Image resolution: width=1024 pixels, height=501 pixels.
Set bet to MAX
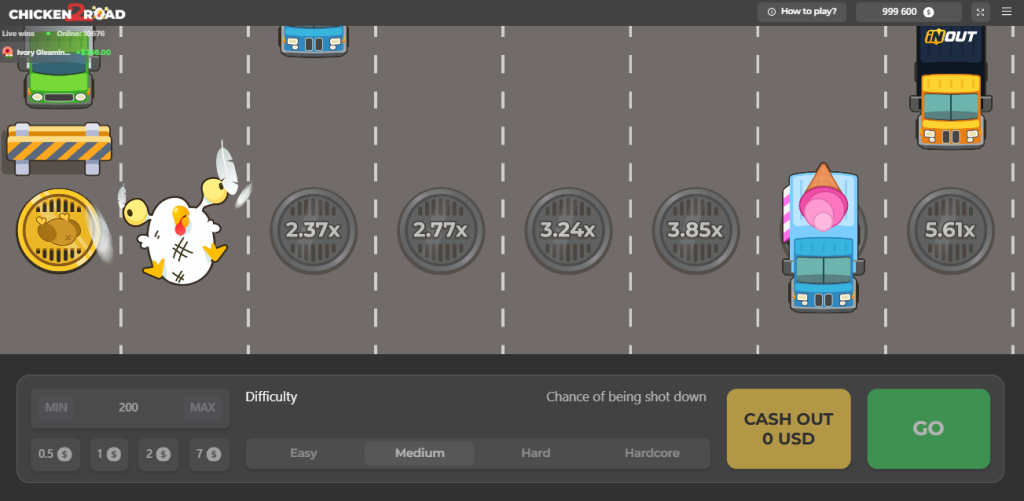(202, 408)
